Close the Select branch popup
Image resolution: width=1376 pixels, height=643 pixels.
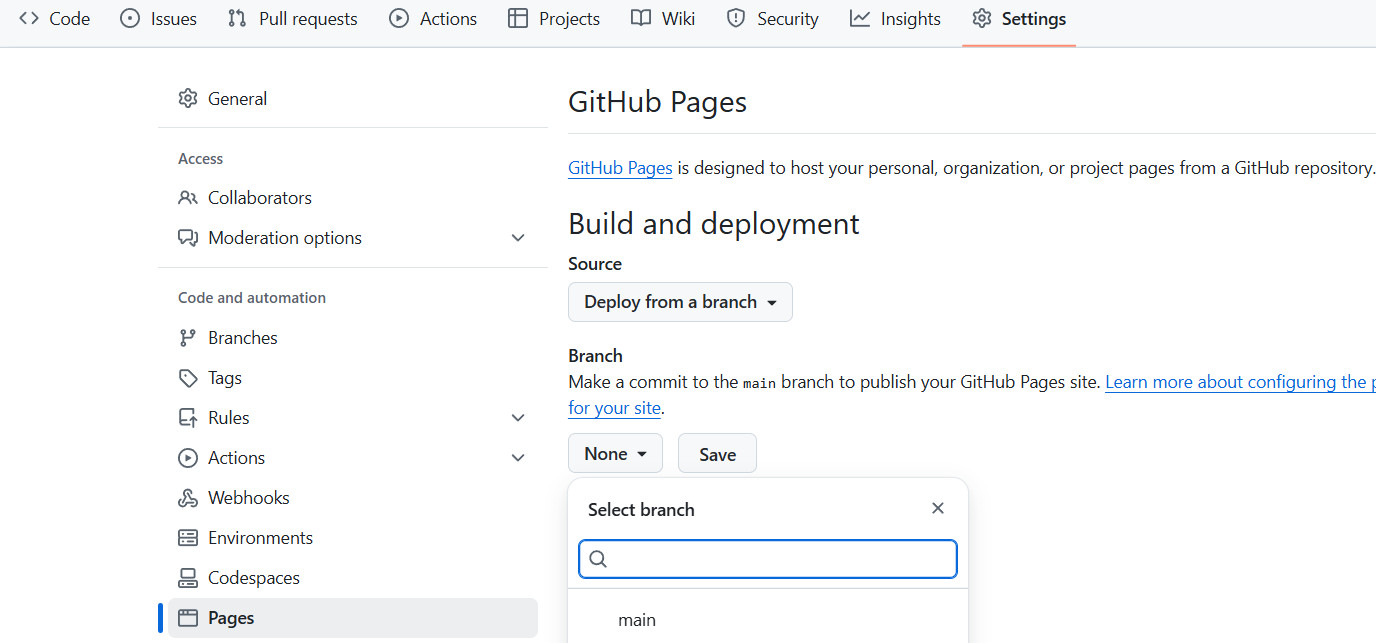pos(938,508)
